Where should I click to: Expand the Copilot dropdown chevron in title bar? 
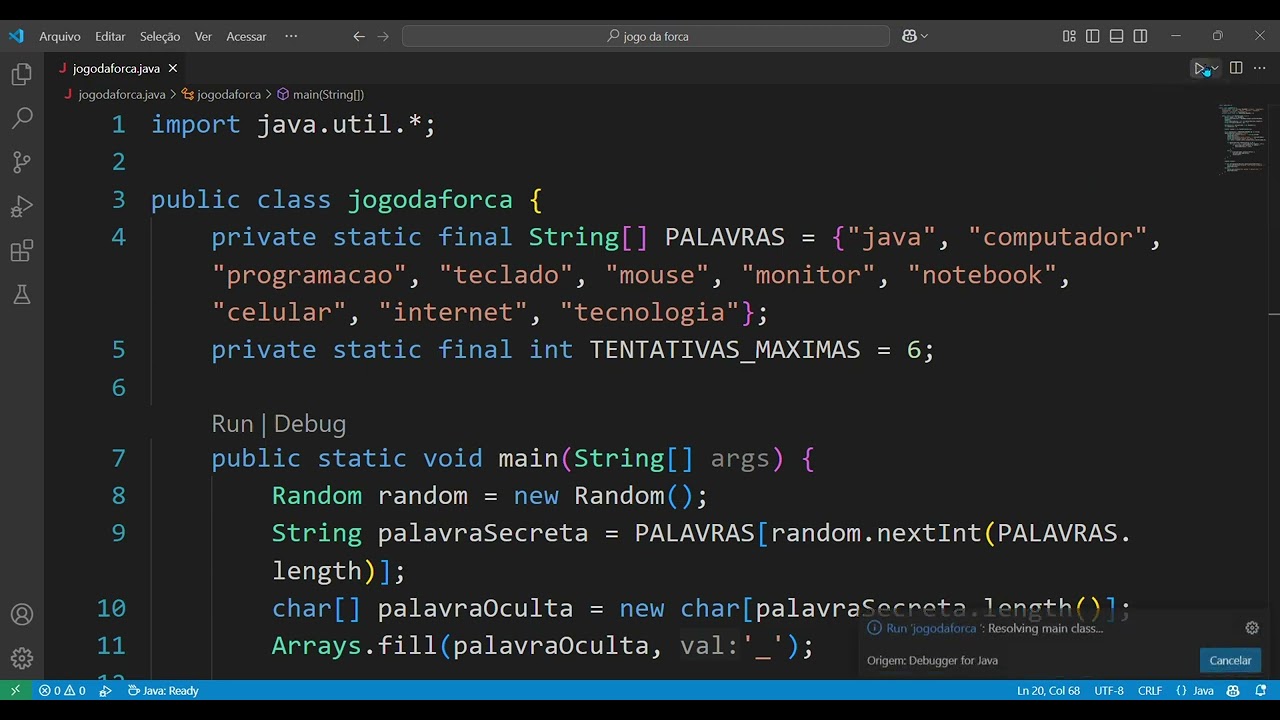click(x=924, y=36)
